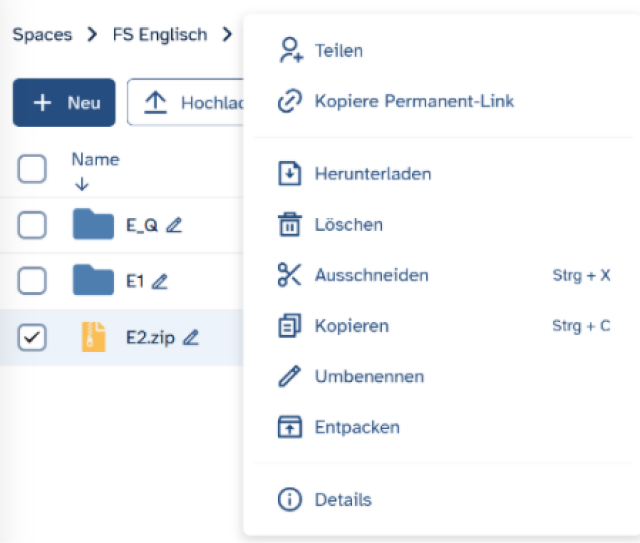Rename E_Q folder via its pencil icon
The height and width of the screenshot is (543, 640).
point(174,226)
